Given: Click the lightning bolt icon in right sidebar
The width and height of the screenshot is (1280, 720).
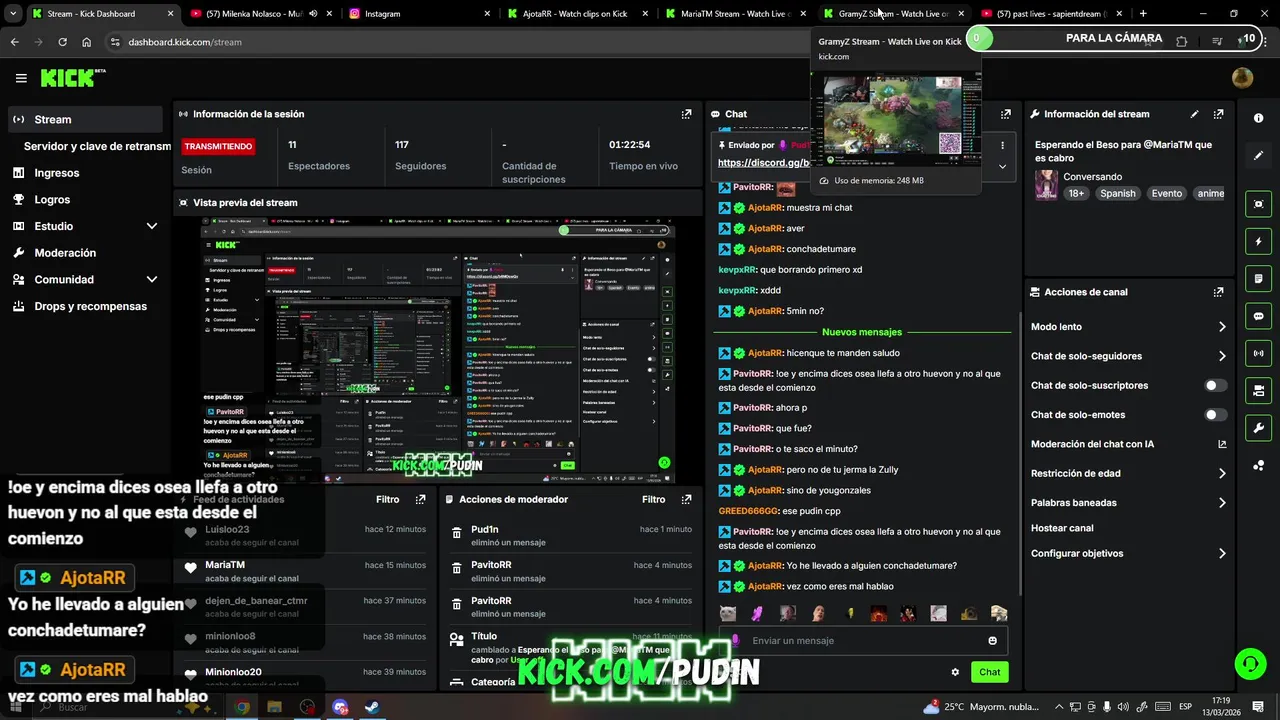Looking at the screenshot, I should pyautogui.click(x=1258, y=241).
